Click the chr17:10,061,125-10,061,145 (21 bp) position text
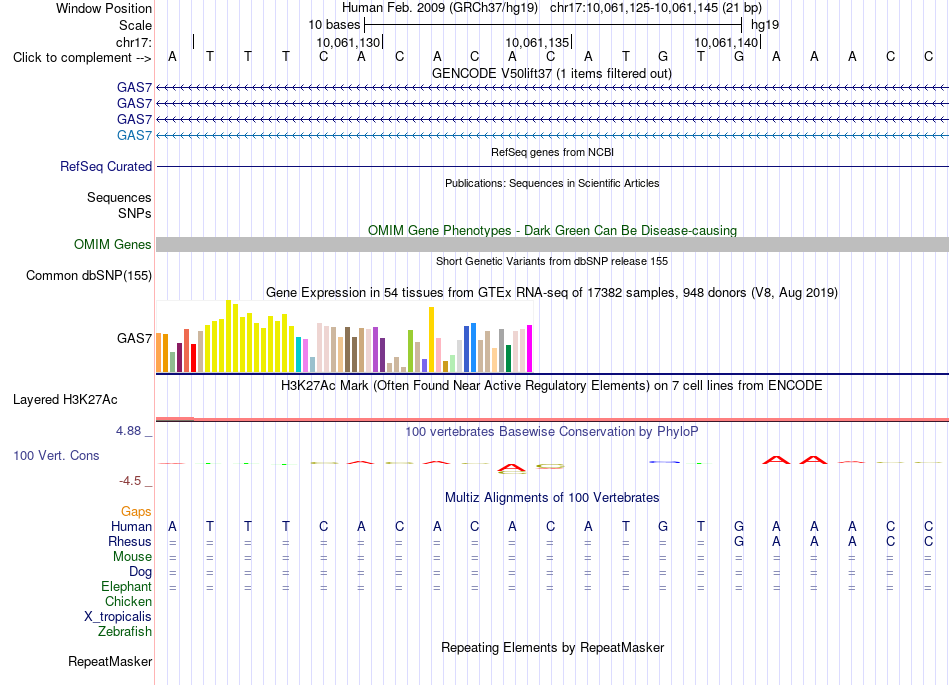This screenshot has width=950, height=685. coord(656,8)
